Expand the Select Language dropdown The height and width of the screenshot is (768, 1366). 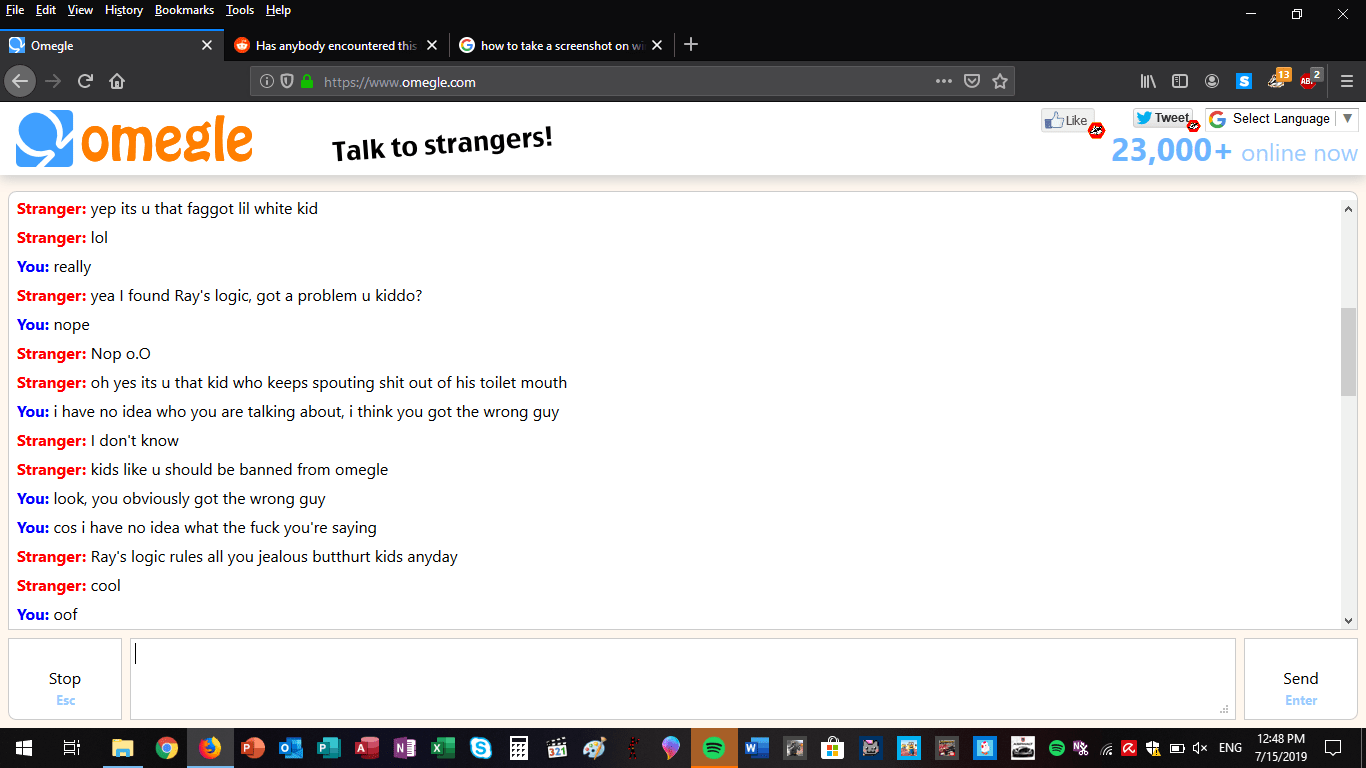click(x=1281, y=118)
